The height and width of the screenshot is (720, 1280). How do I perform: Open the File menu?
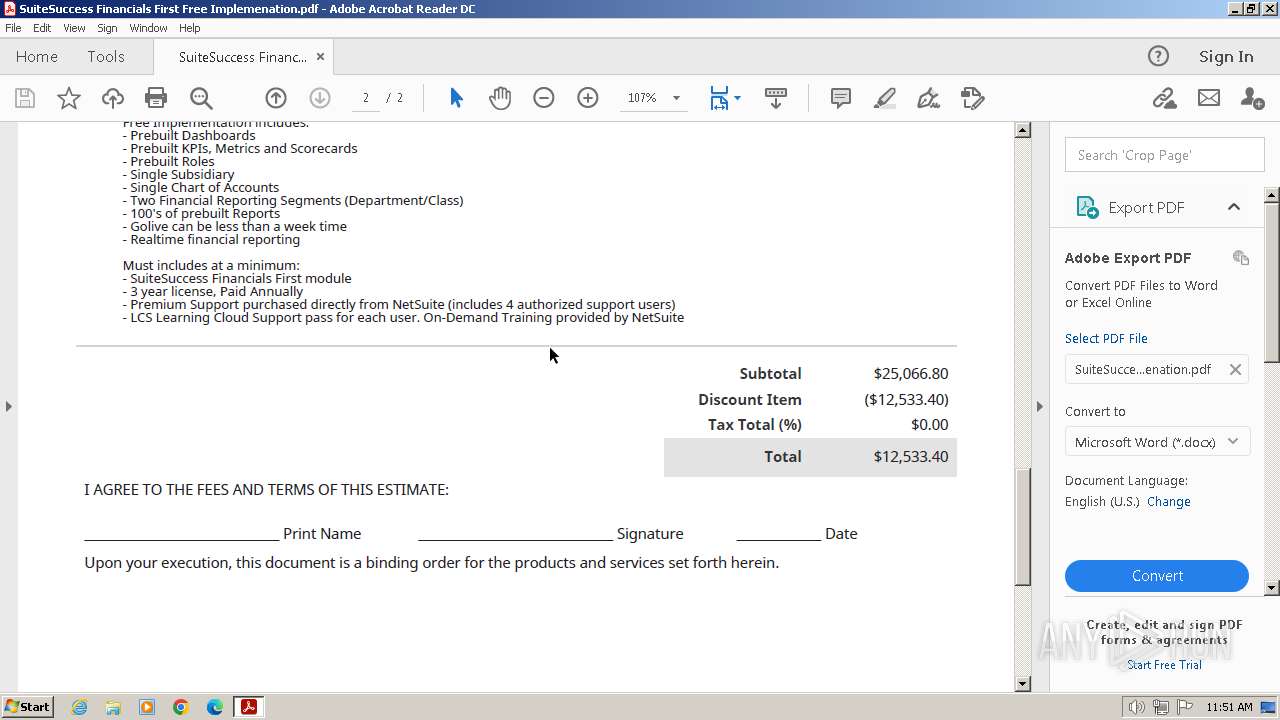point(13,28)
